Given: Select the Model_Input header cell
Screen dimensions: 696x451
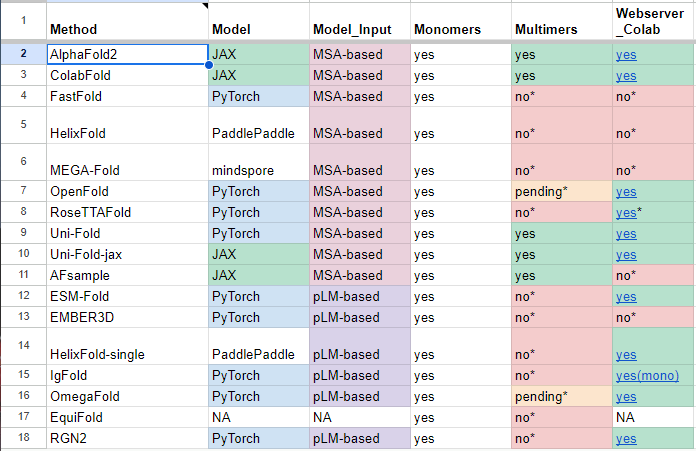Looking at the screenshot, I should click(x=360, y=21).
